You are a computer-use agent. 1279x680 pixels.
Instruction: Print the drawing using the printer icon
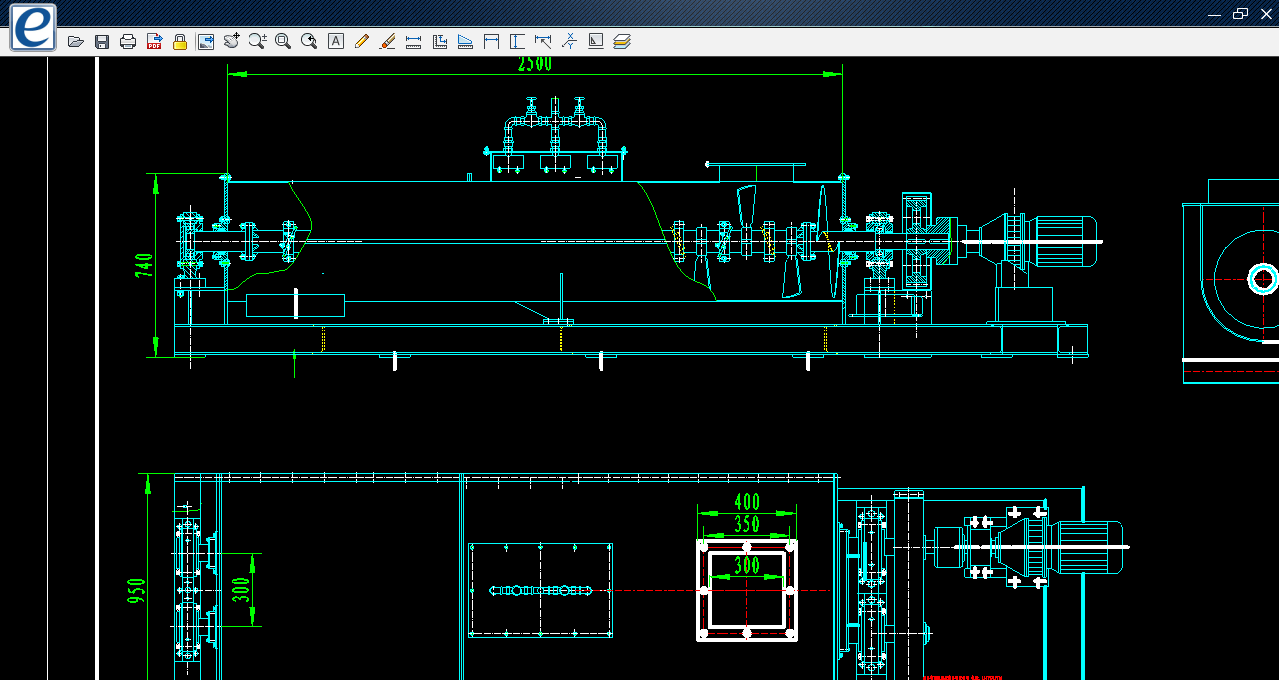click(x=128, y=41)
